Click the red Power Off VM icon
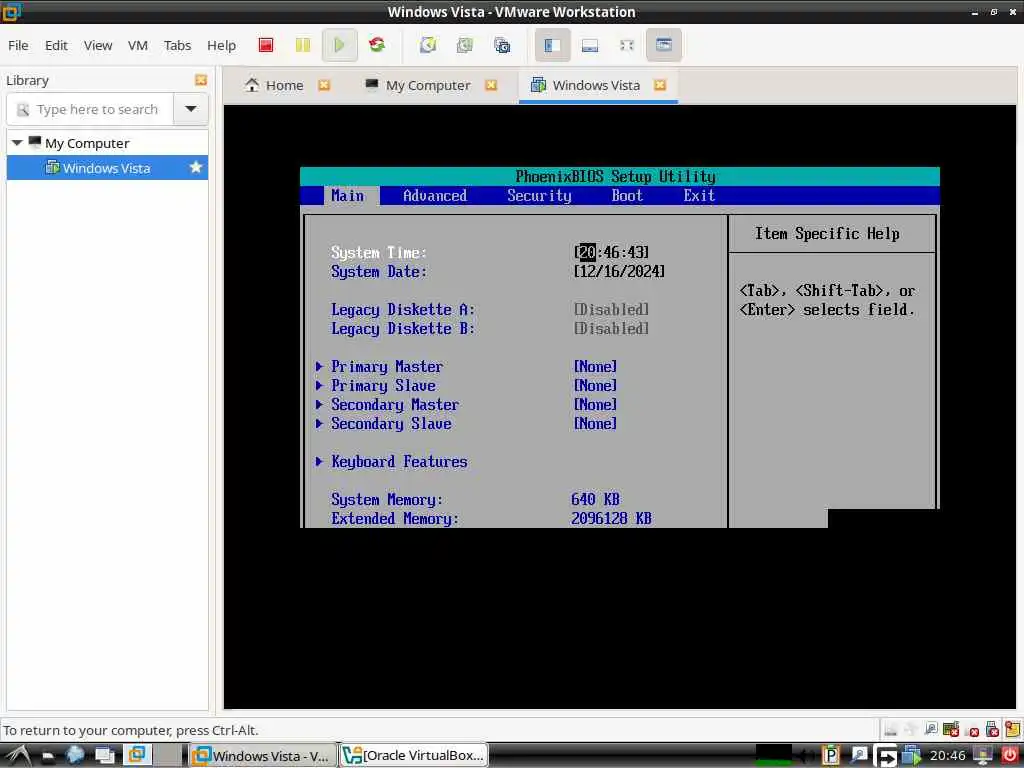This screenshot has height=768, width=1024. point(265,45)
